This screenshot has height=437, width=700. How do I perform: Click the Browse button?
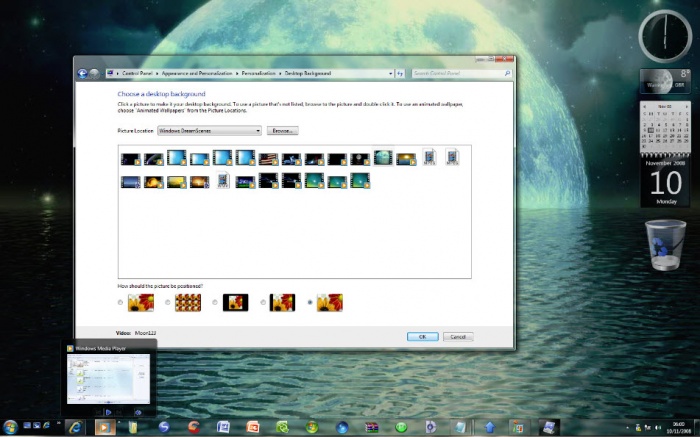283,131
